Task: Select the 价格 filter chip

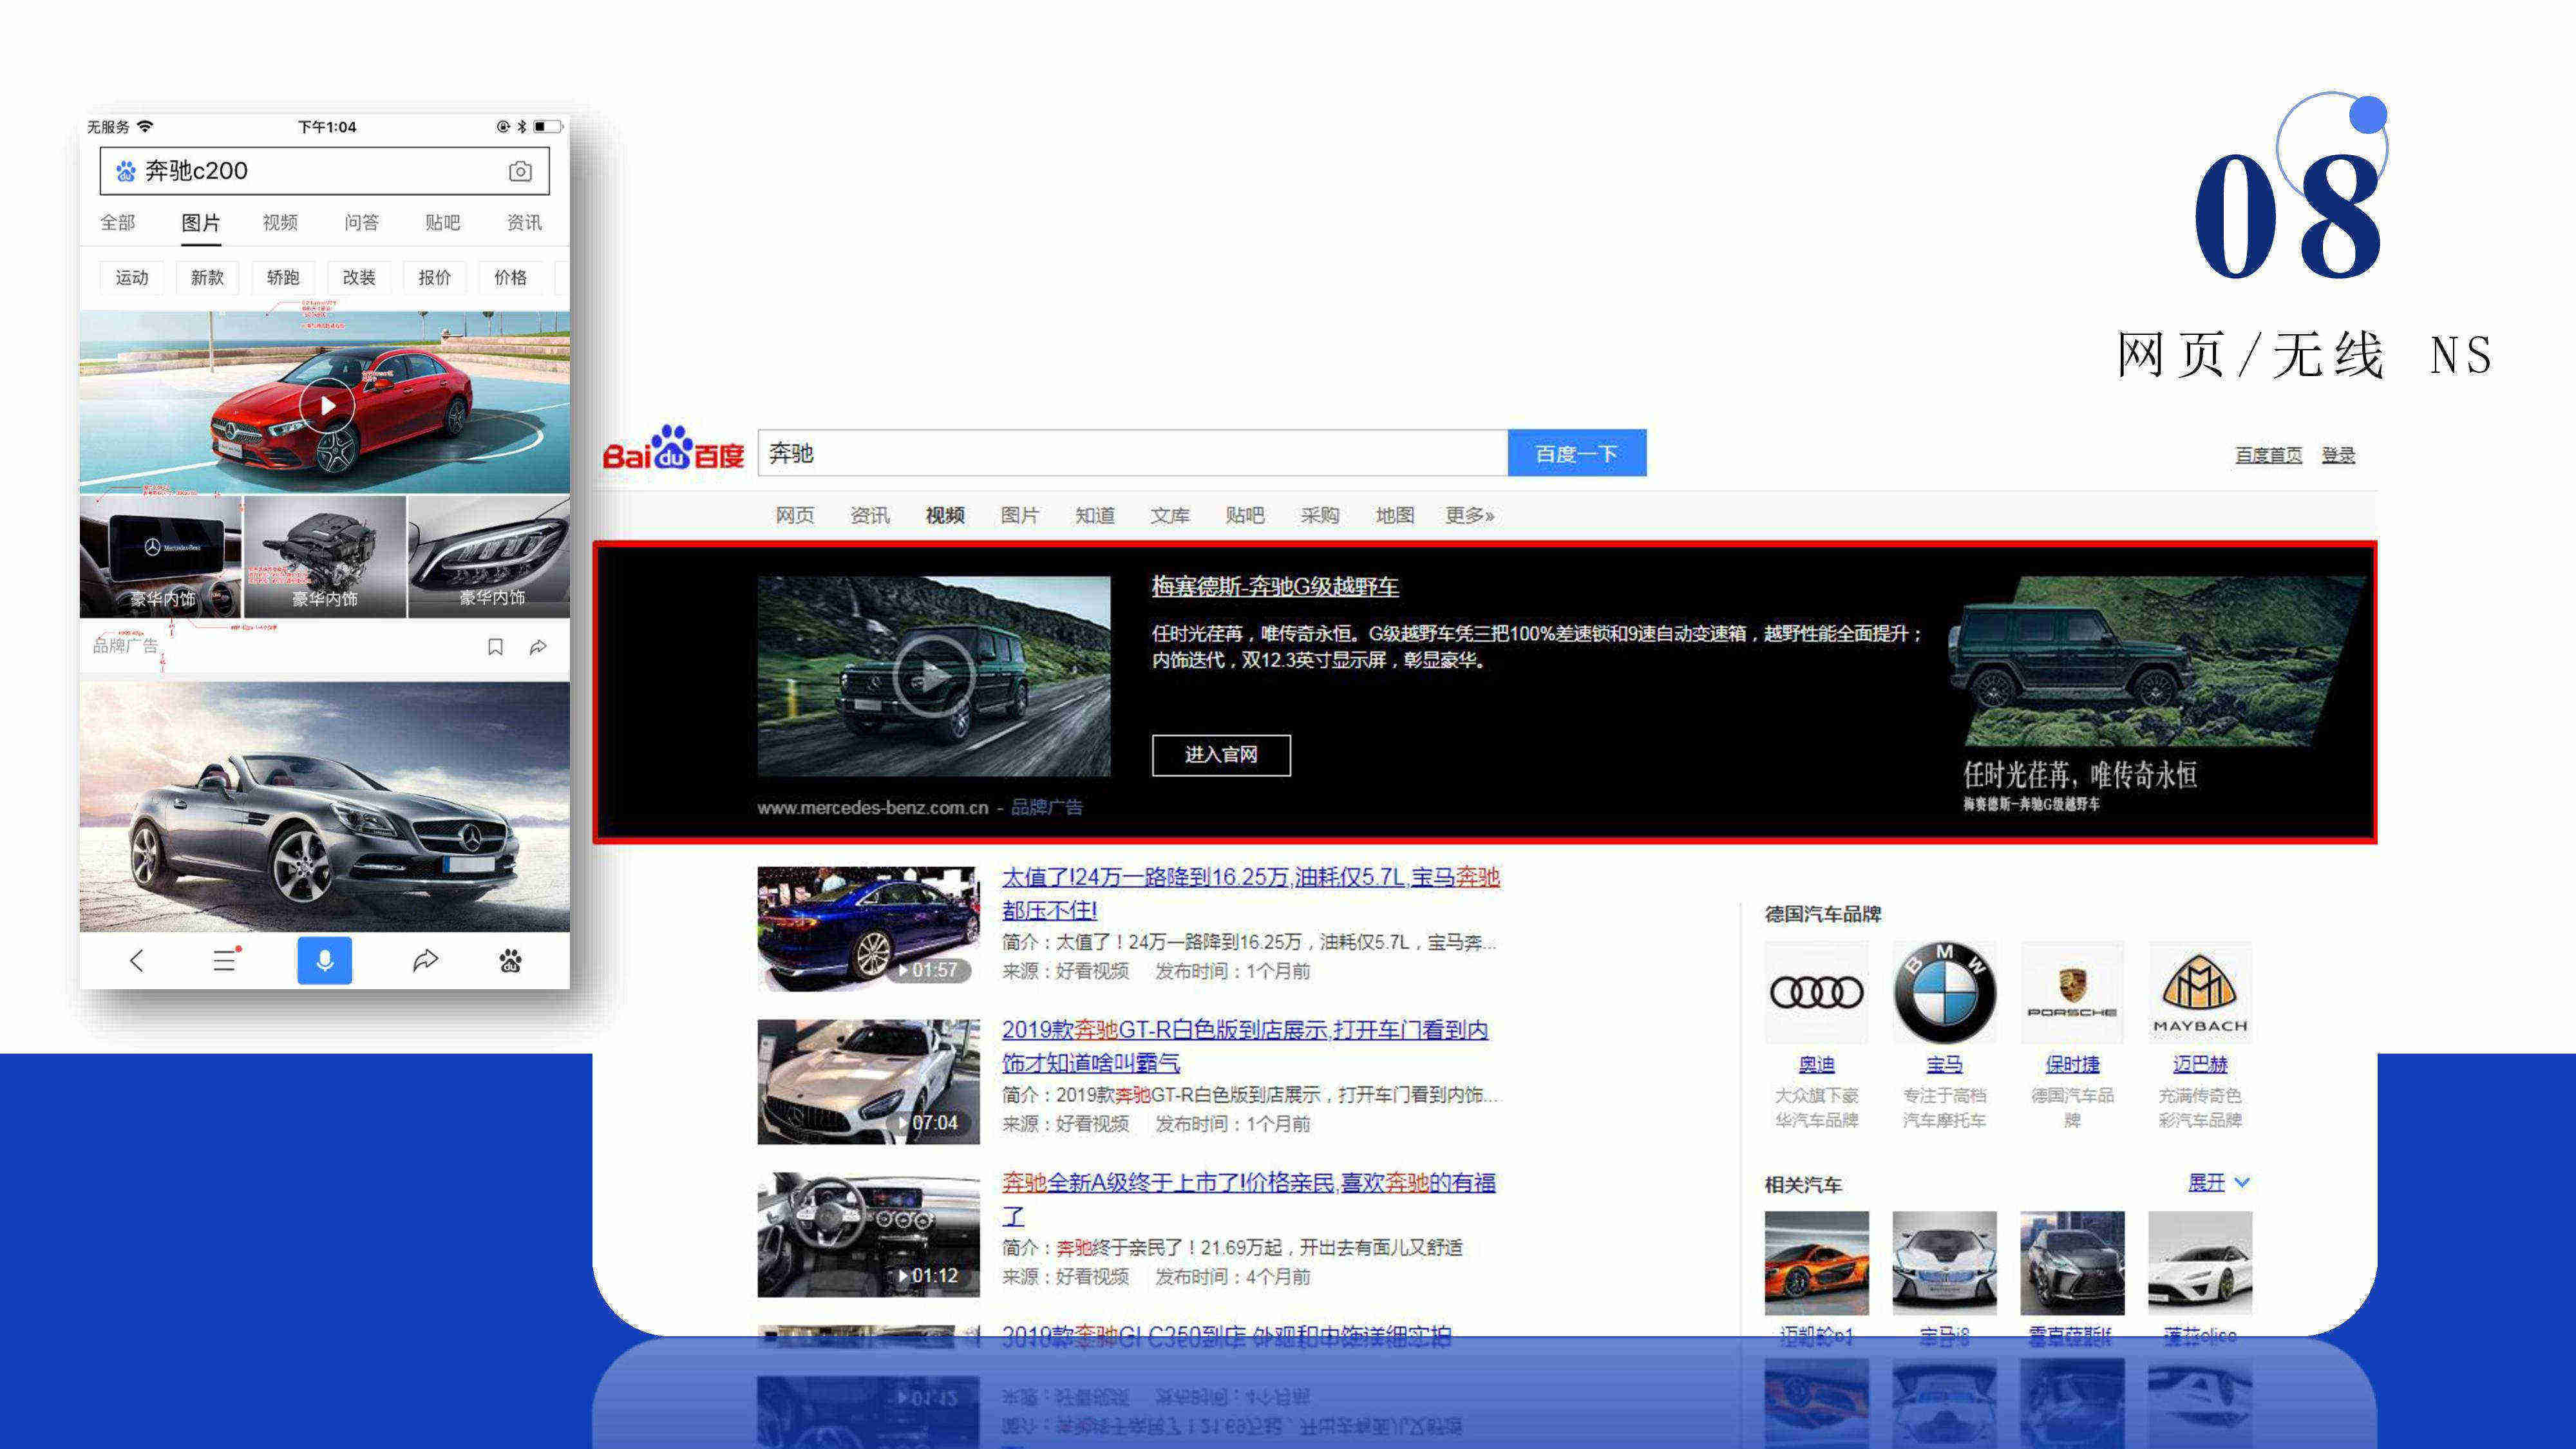Action: pos(510,277)
